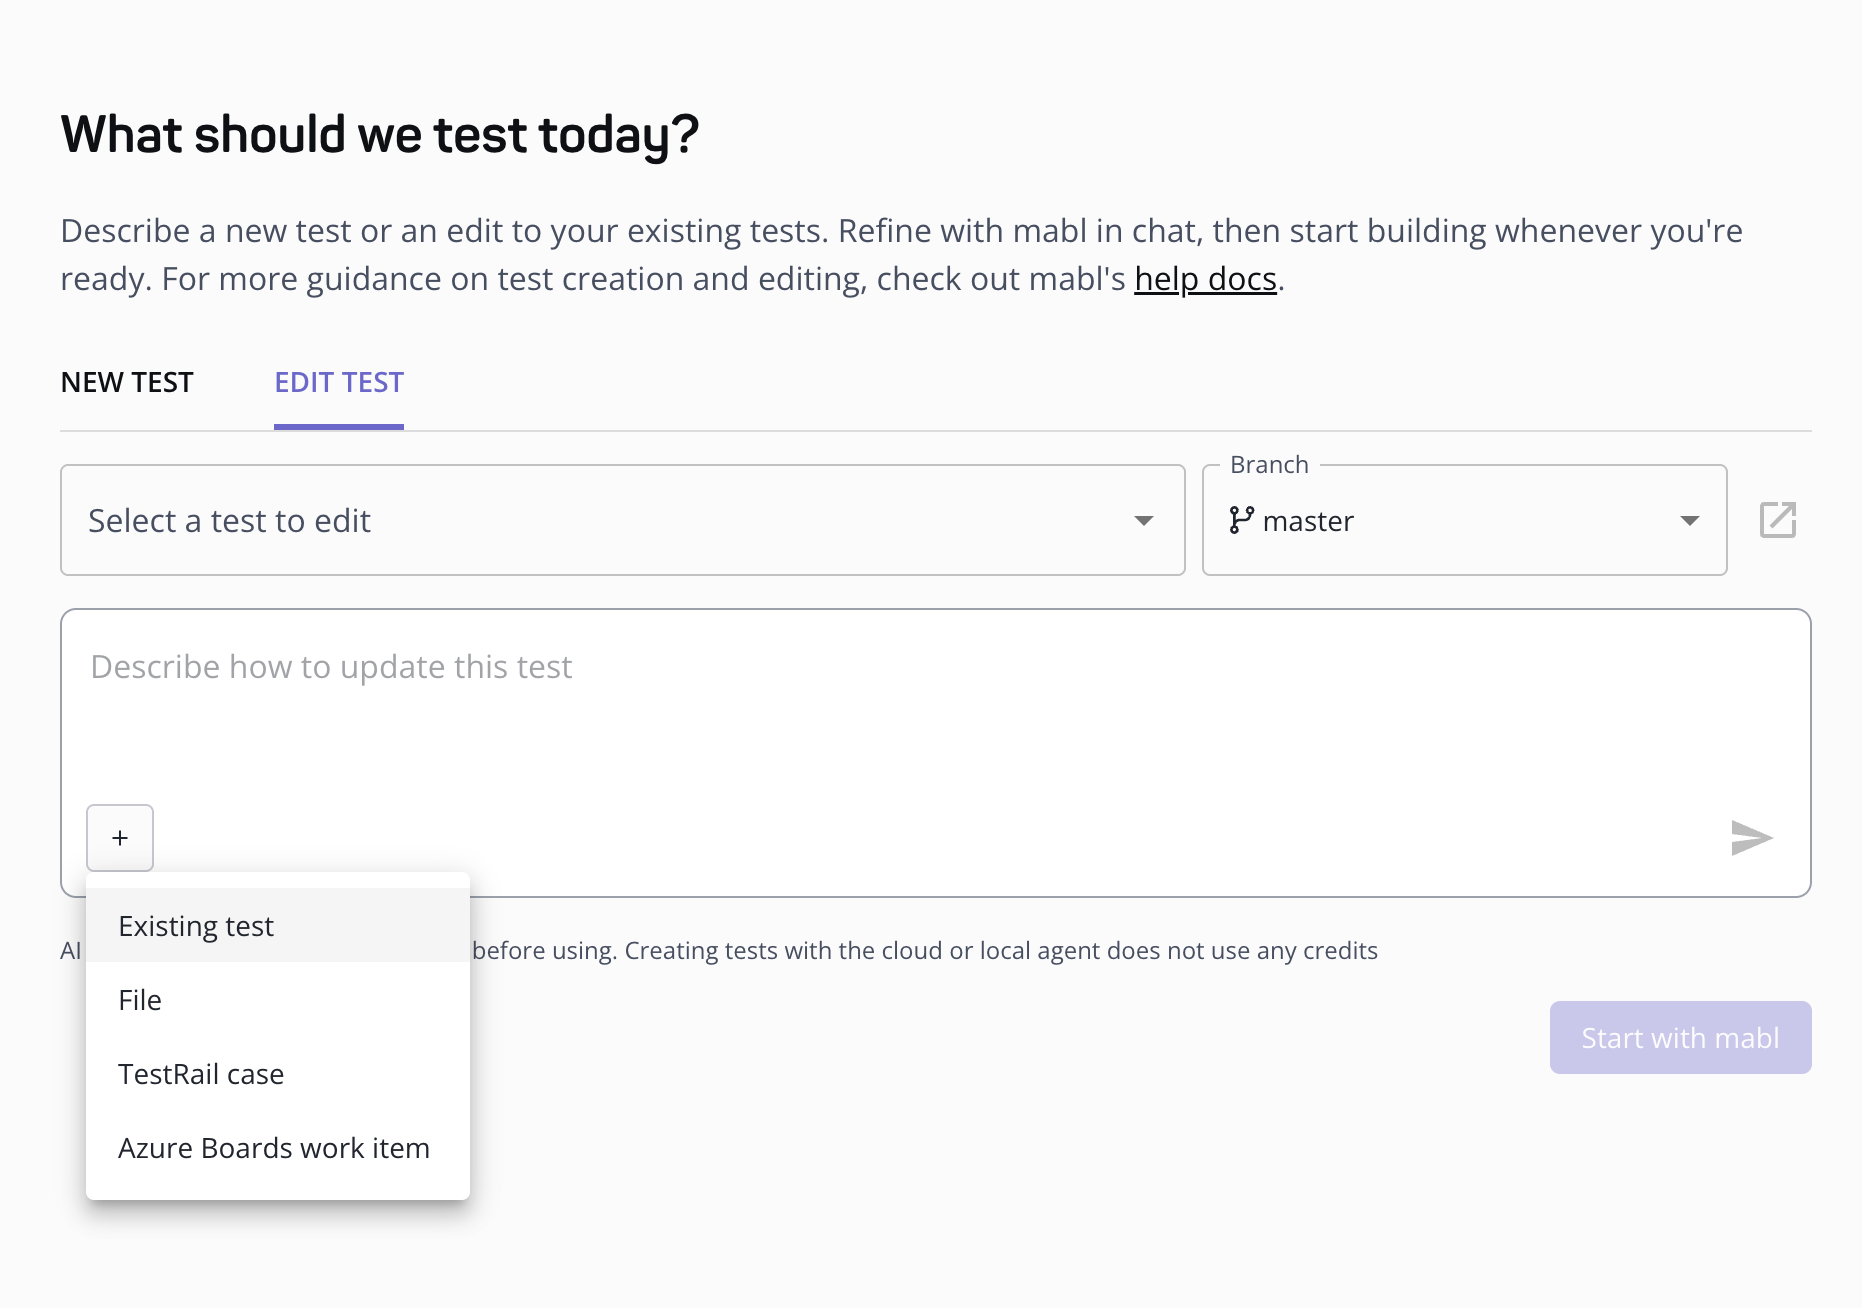This screenshot has height=1308, width=1862.
Task: Click the plus attachment button
Action: pyautogui.click(x=120, y=838)
